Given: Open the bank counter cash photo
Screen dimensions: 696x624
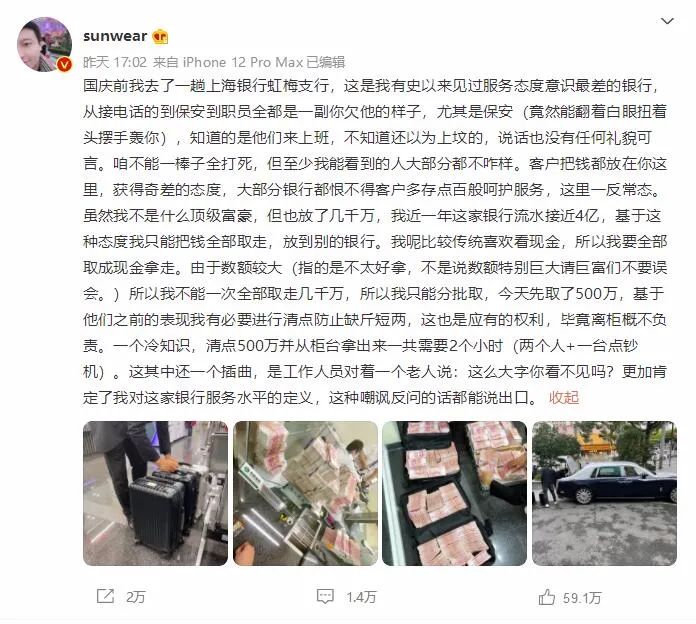Looking at the screenshot, I should (x=305, y=493).
